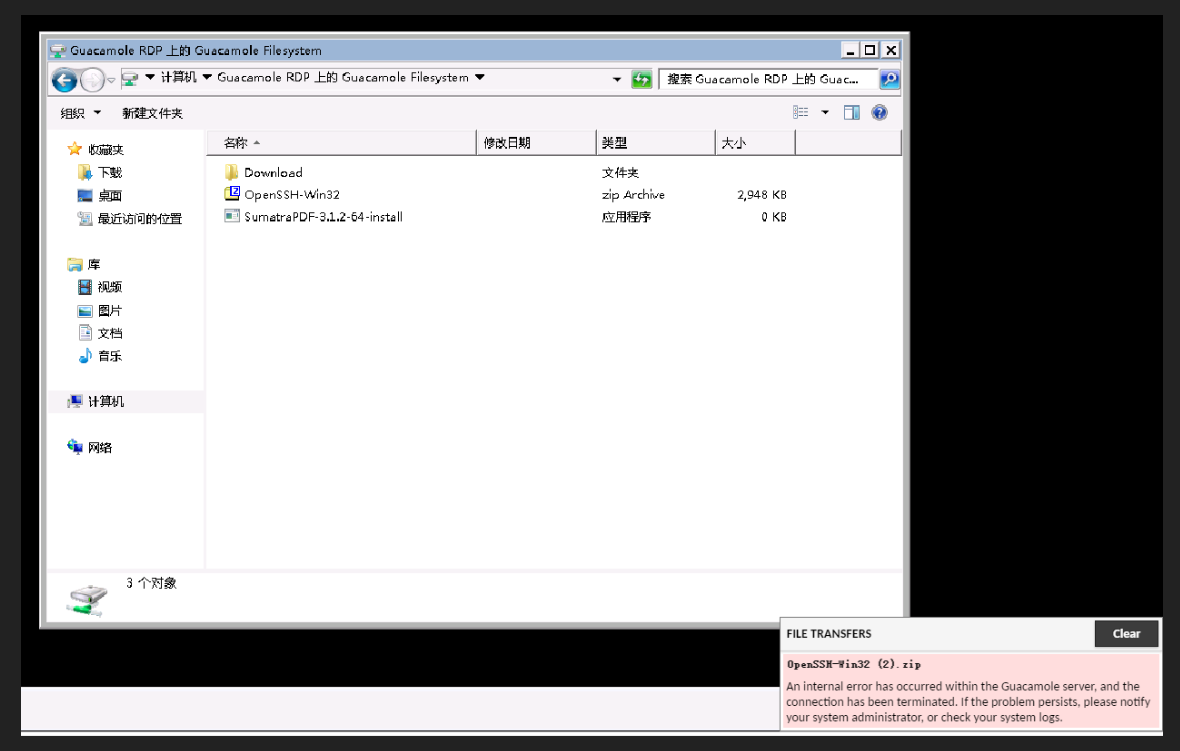The width and height of the screenshot is (1180, 751).
Task: Click the back navigation arrow
Action: point(62,79)
